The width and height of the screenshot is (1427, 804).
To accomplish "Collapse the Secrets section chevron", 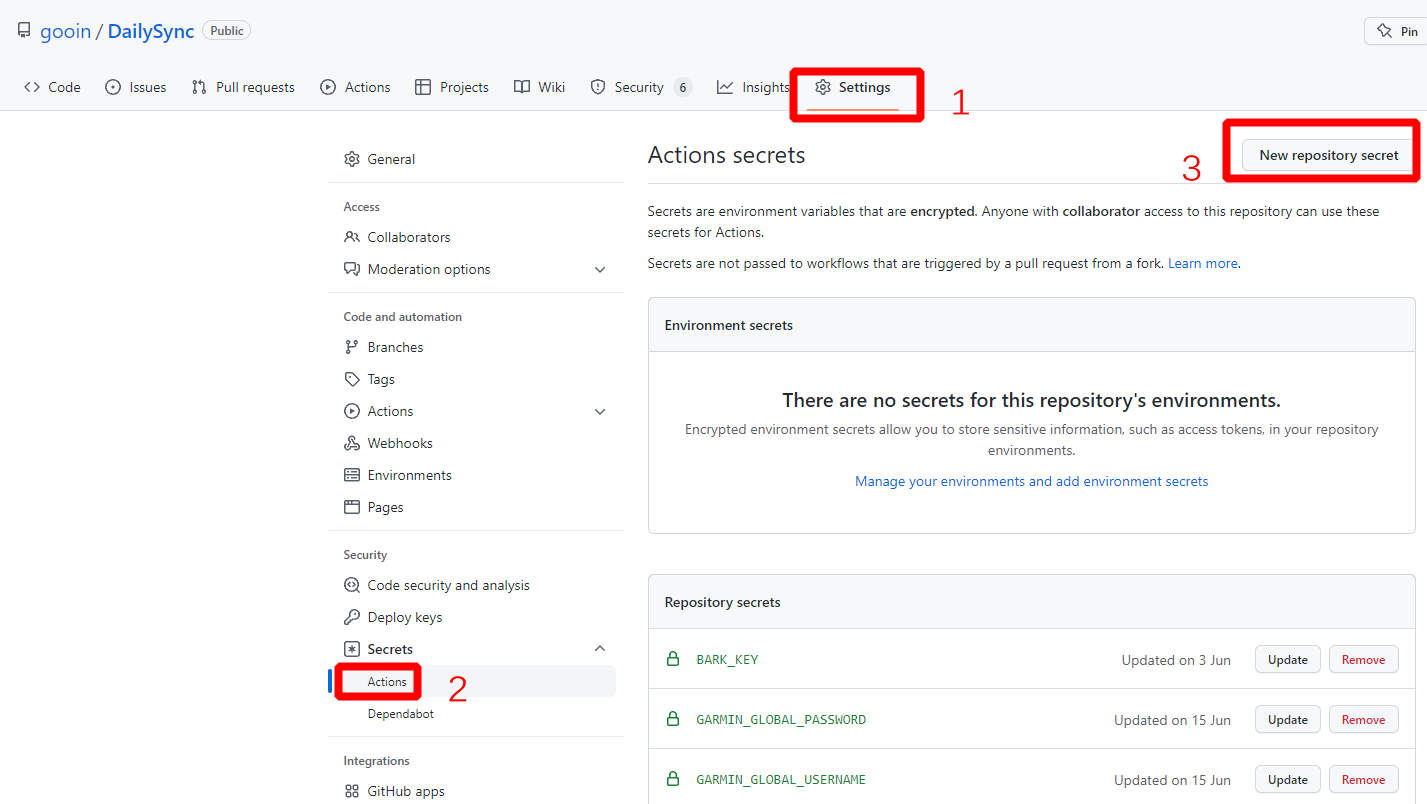I will click(600, 648).
